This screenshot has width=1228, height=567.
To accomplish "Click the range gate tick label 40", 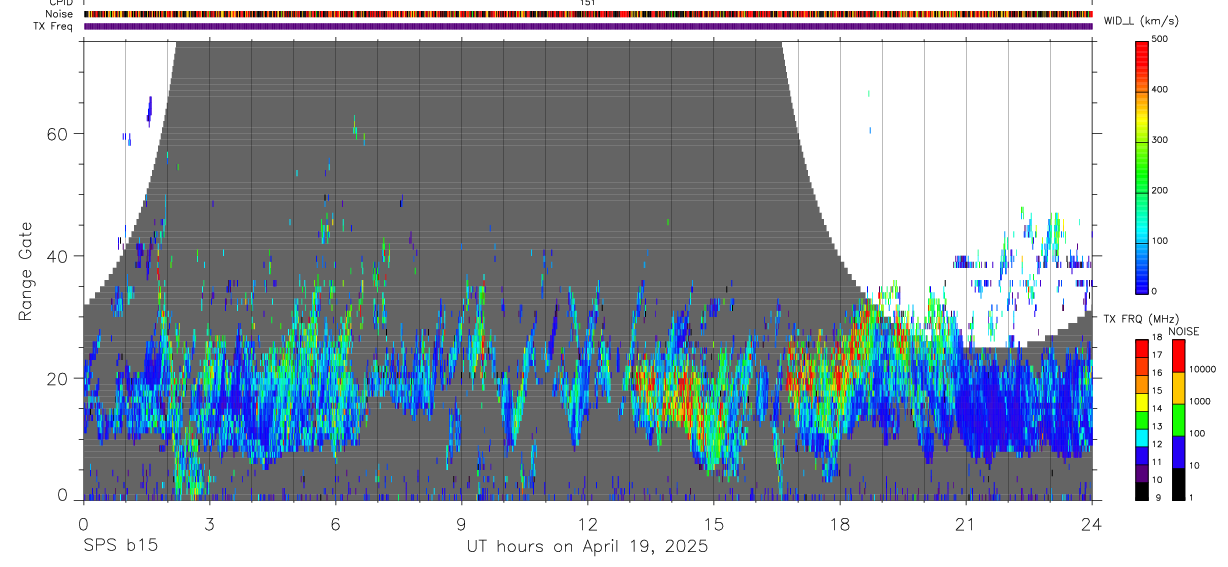I will click(58, 256).
